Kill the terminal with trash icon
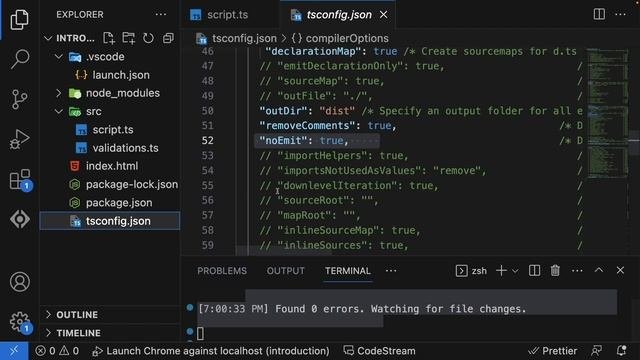The width and height of the screenshot is (640, 360). 555,271
